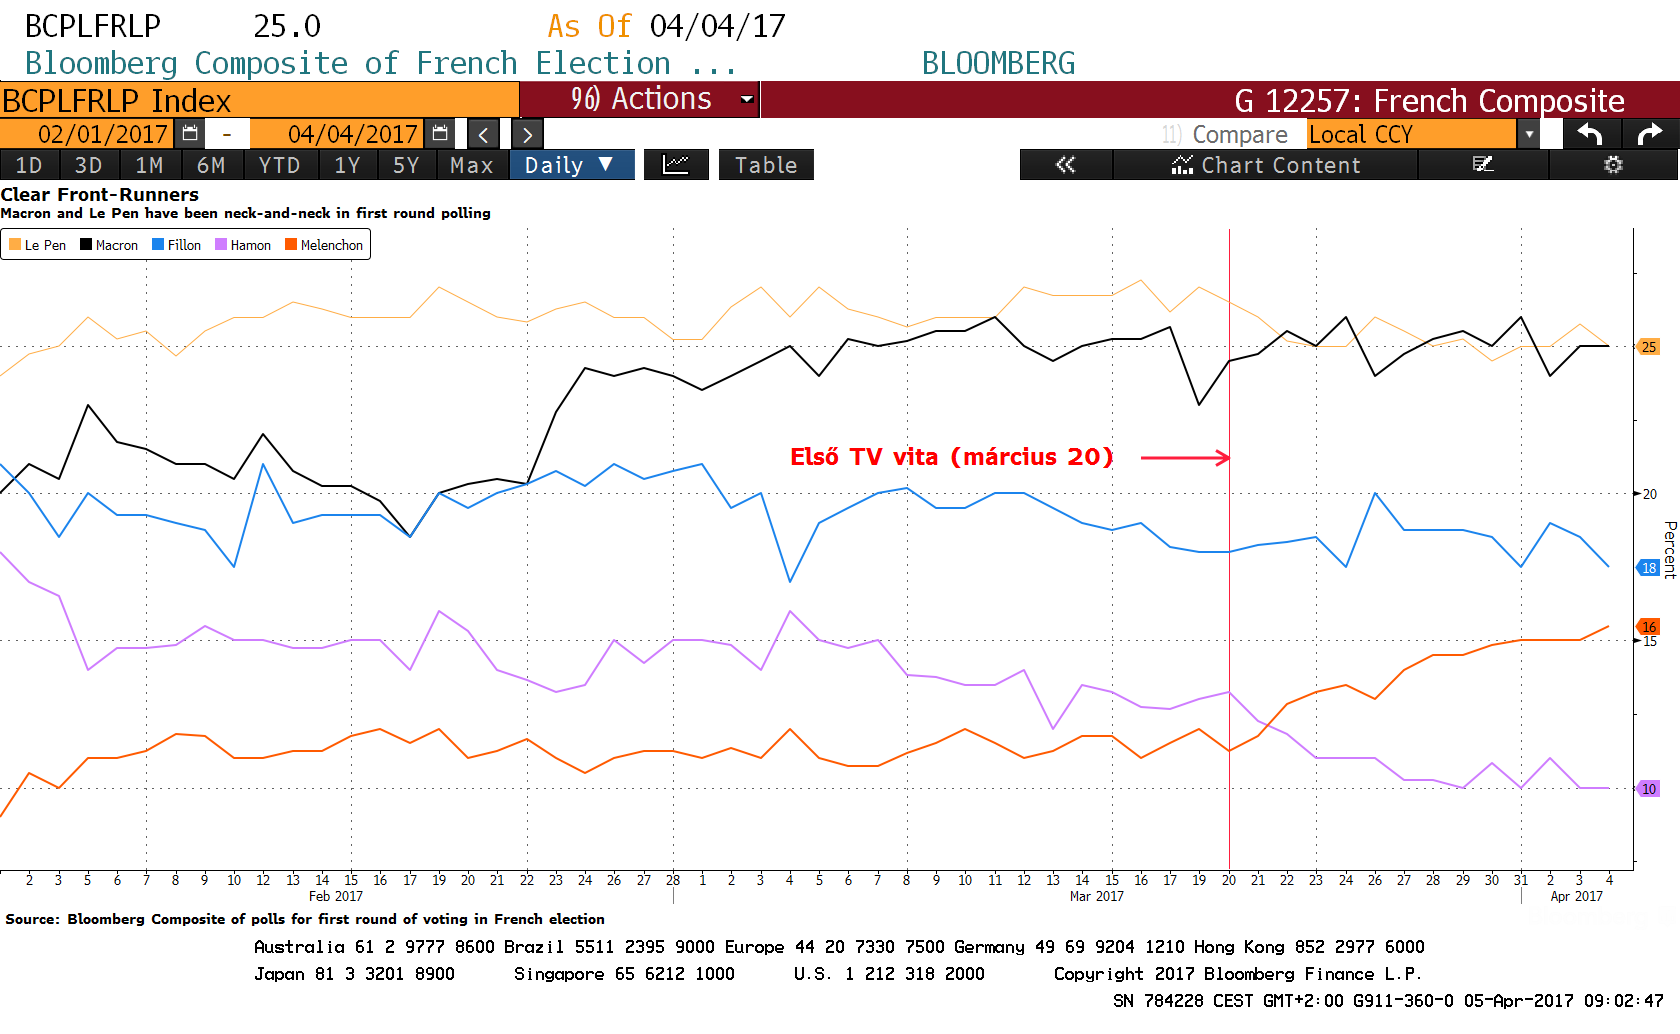Open the Table view
The height and width of the screenshot is (1034, 1680).
[x=766, y=165]
